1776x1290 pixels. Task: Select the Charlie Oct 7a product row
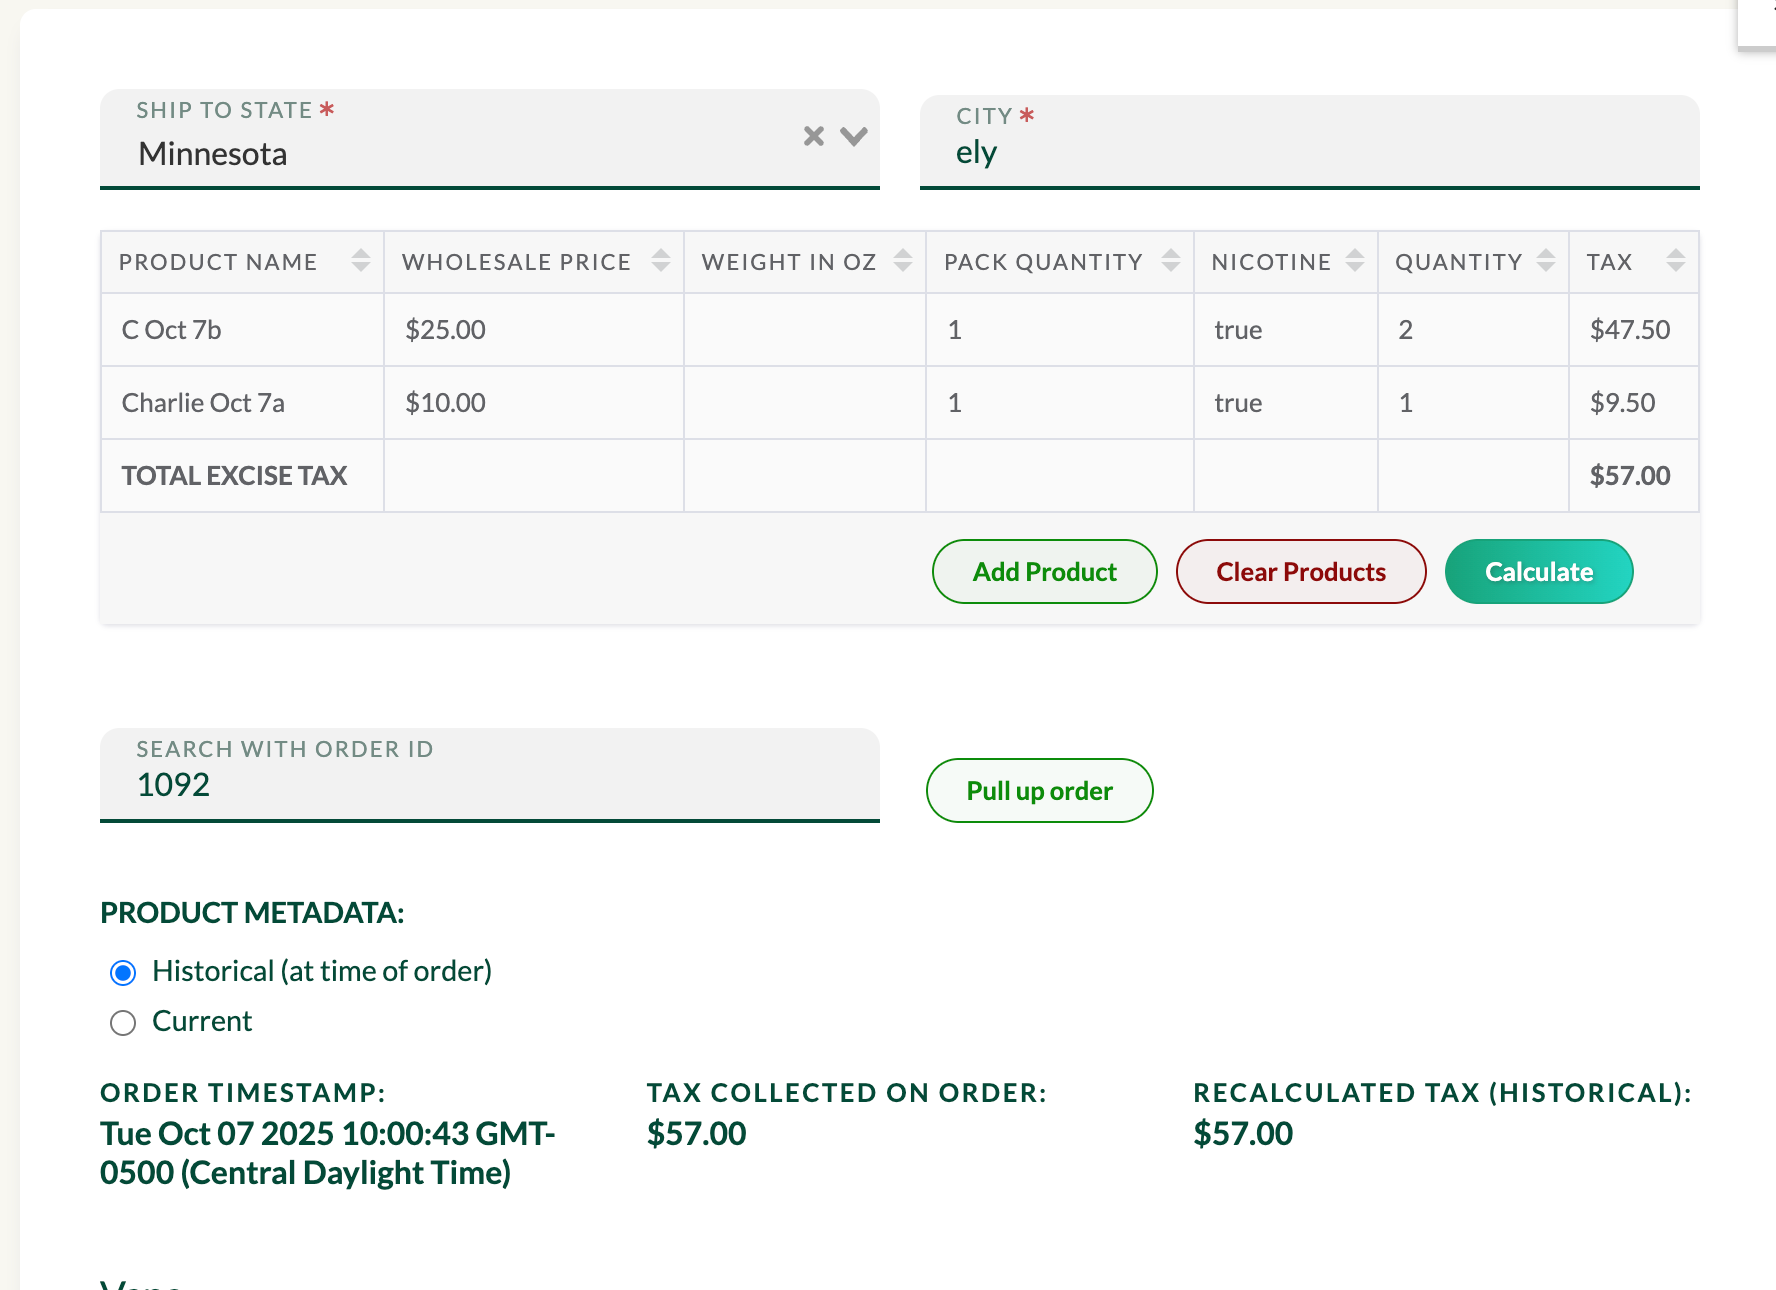pyautogui.click(x=203, y=403)
